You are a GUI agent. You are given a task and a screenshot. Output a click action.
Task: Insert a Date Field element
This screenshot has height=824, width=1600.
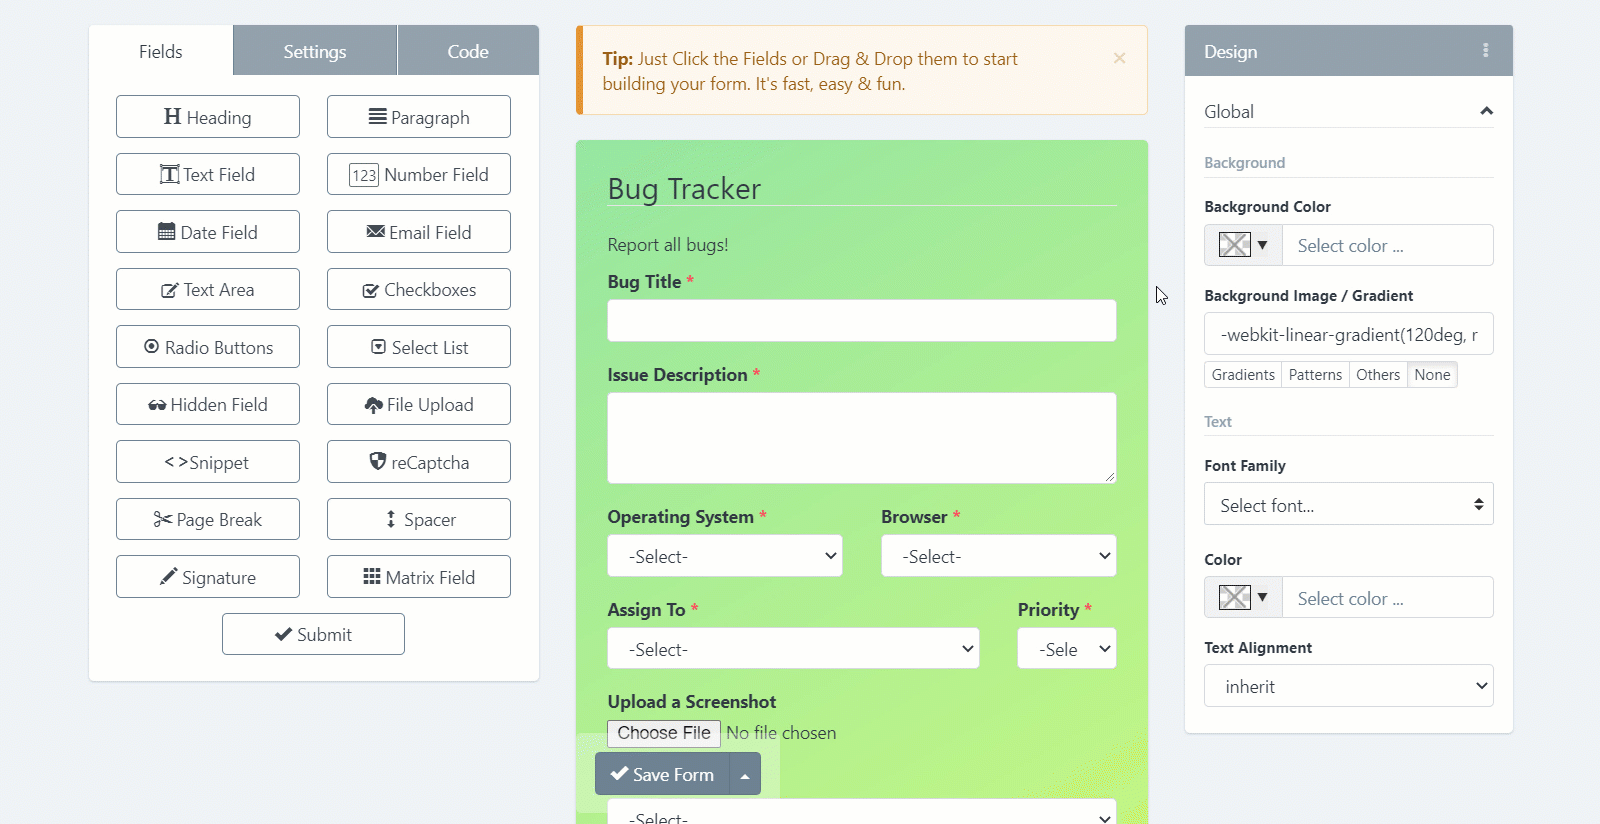click(208, 232)
